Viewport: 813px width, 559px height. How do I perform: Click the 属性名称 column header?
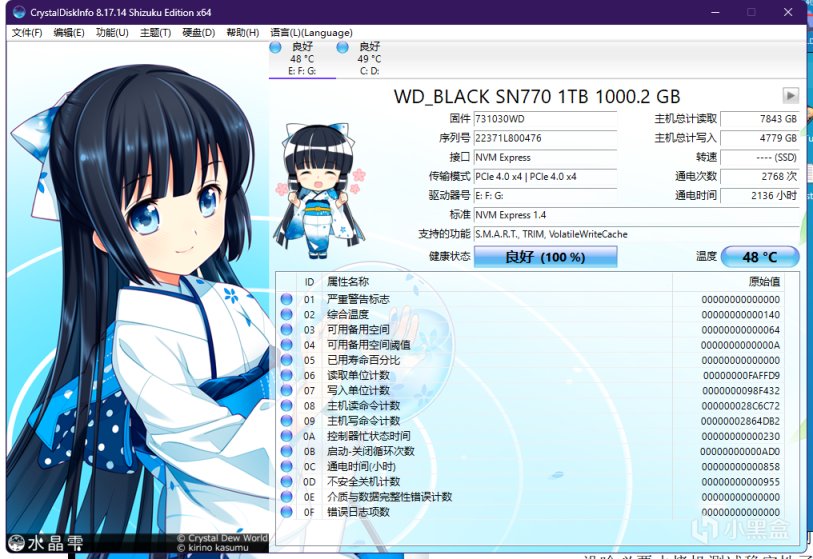tap(348, 282)
